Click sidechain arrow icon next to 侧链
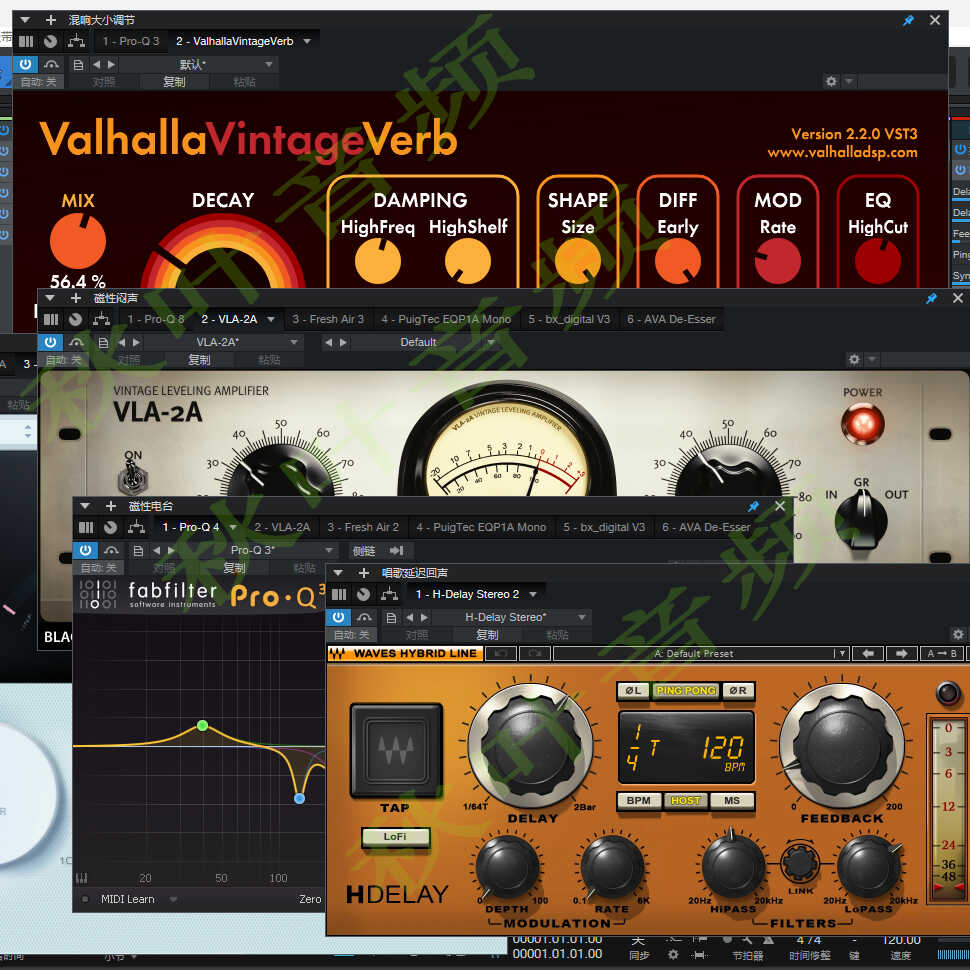 [397, 551]
